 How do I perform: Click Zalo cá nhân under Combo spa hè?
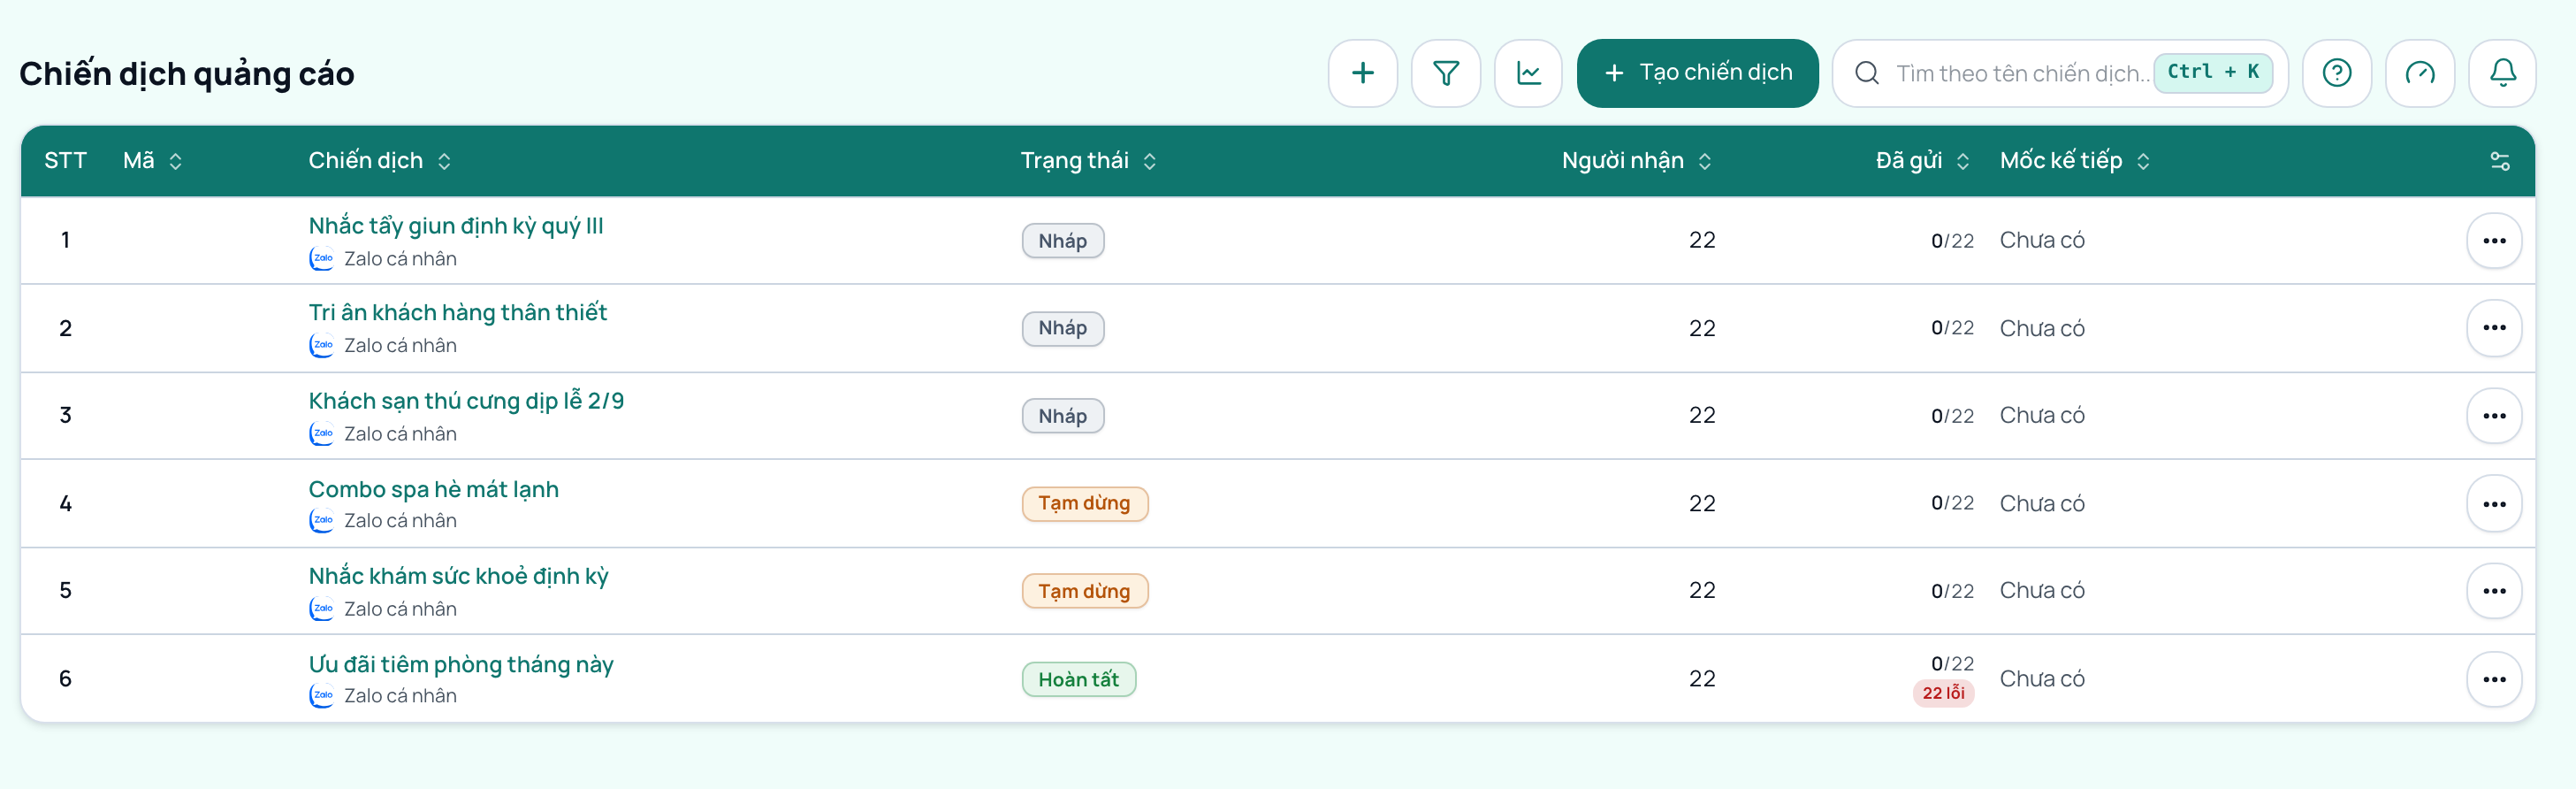coord(400,521)
